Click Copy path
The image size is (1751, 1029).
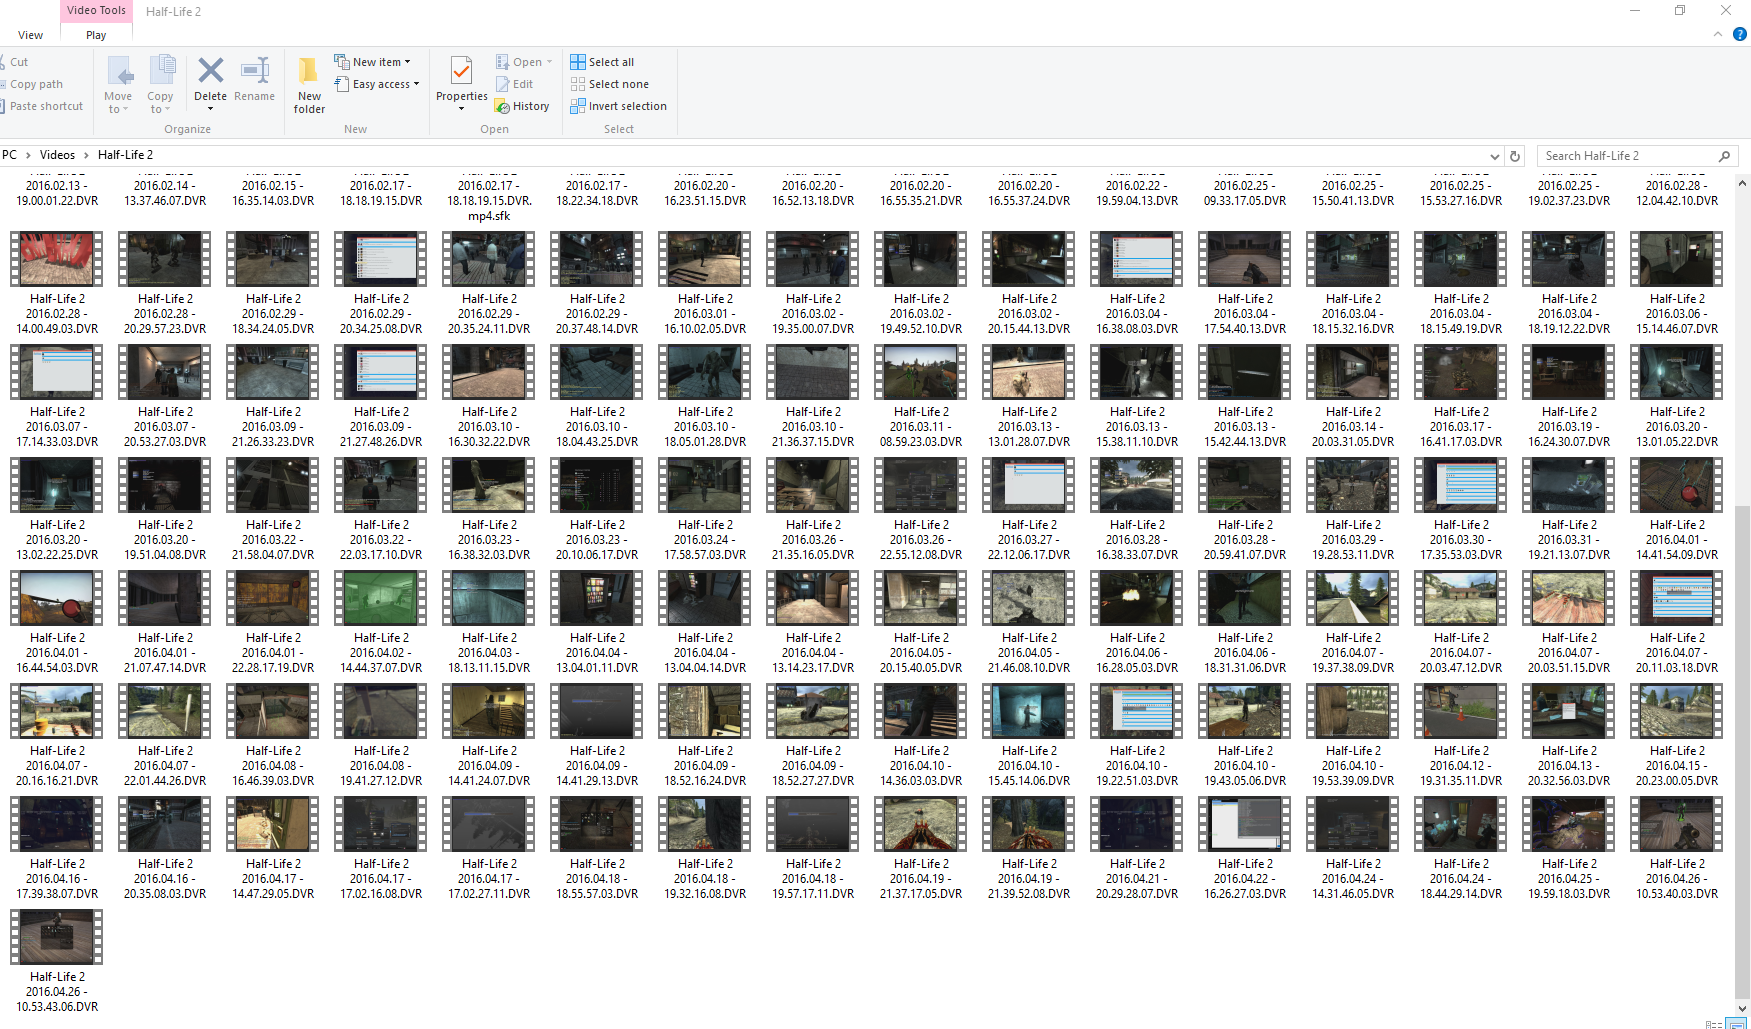32,84
